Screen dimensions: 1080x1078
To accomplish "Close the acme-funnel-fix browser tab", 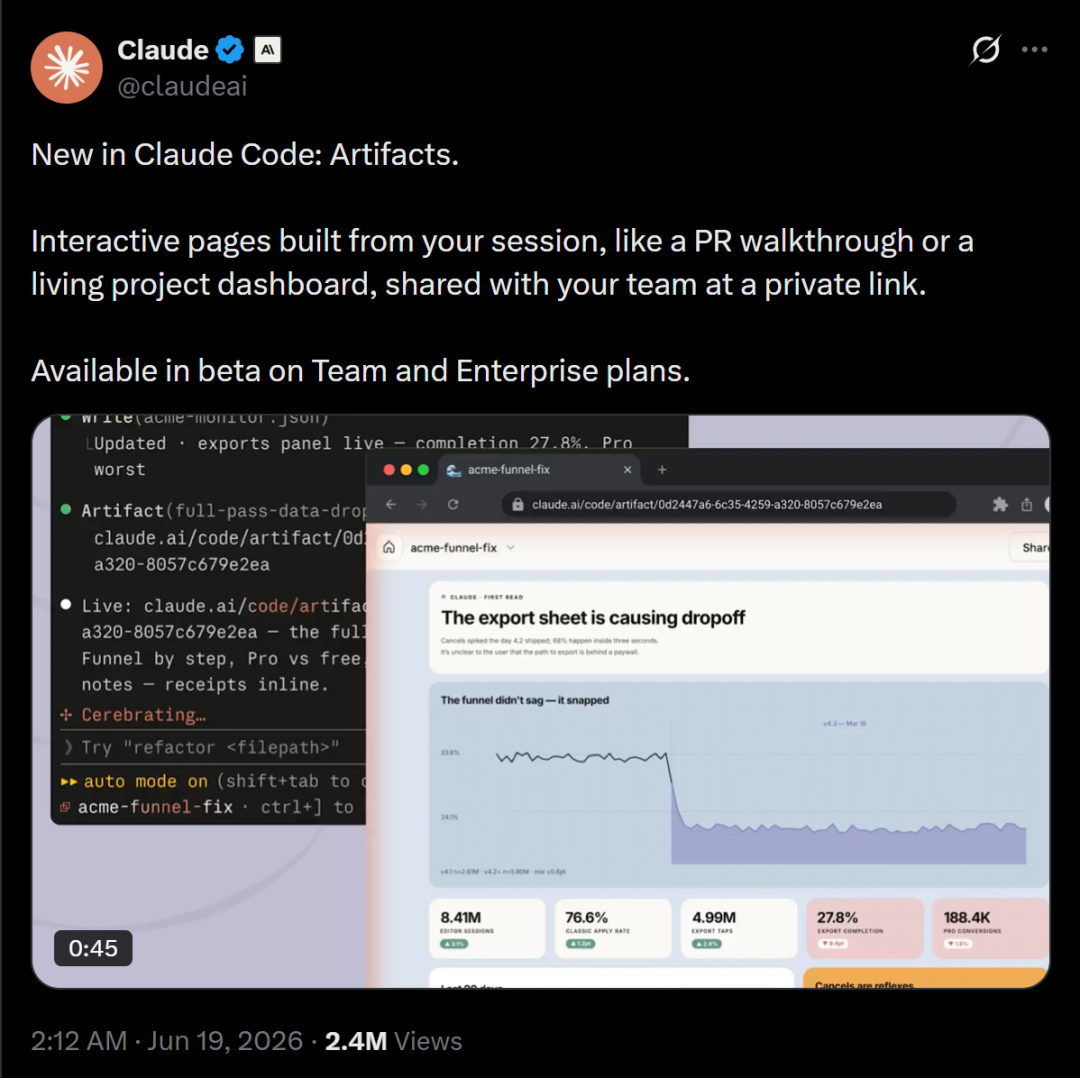I will point(627,470).
